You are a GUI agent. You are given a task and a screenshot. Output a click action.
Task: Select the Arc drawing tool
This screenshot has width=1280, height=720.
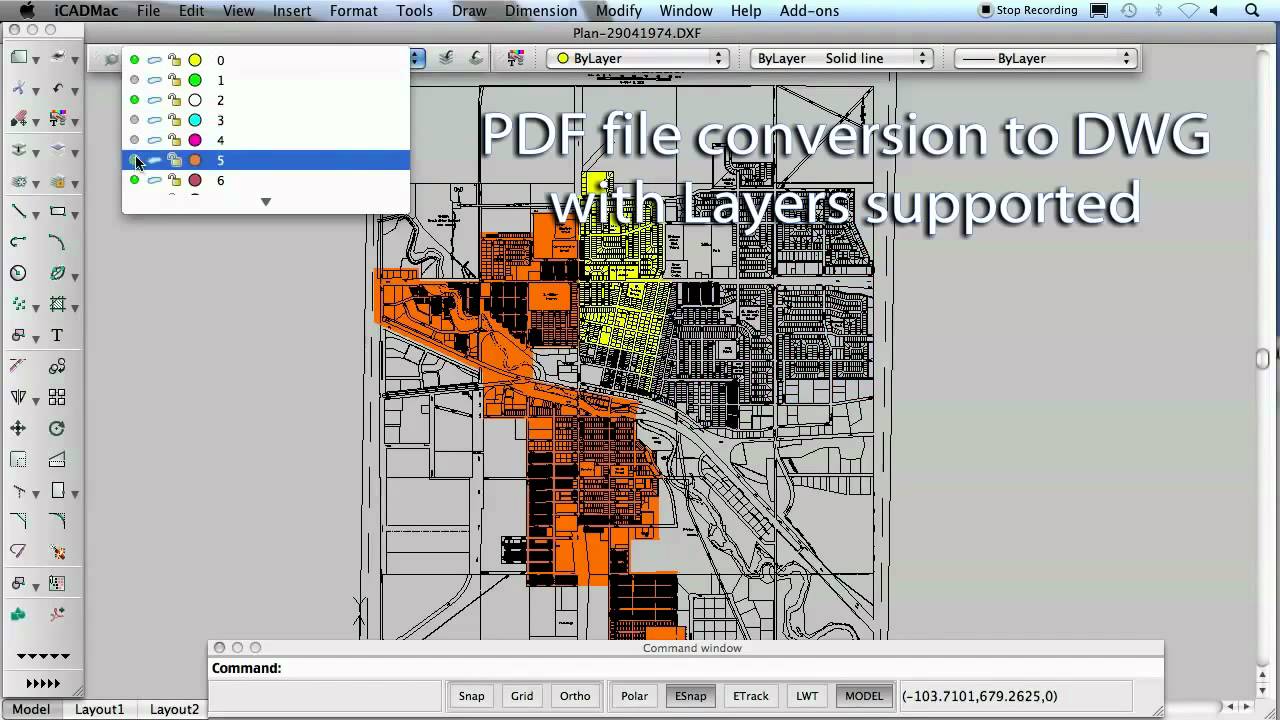coord(57,242)
